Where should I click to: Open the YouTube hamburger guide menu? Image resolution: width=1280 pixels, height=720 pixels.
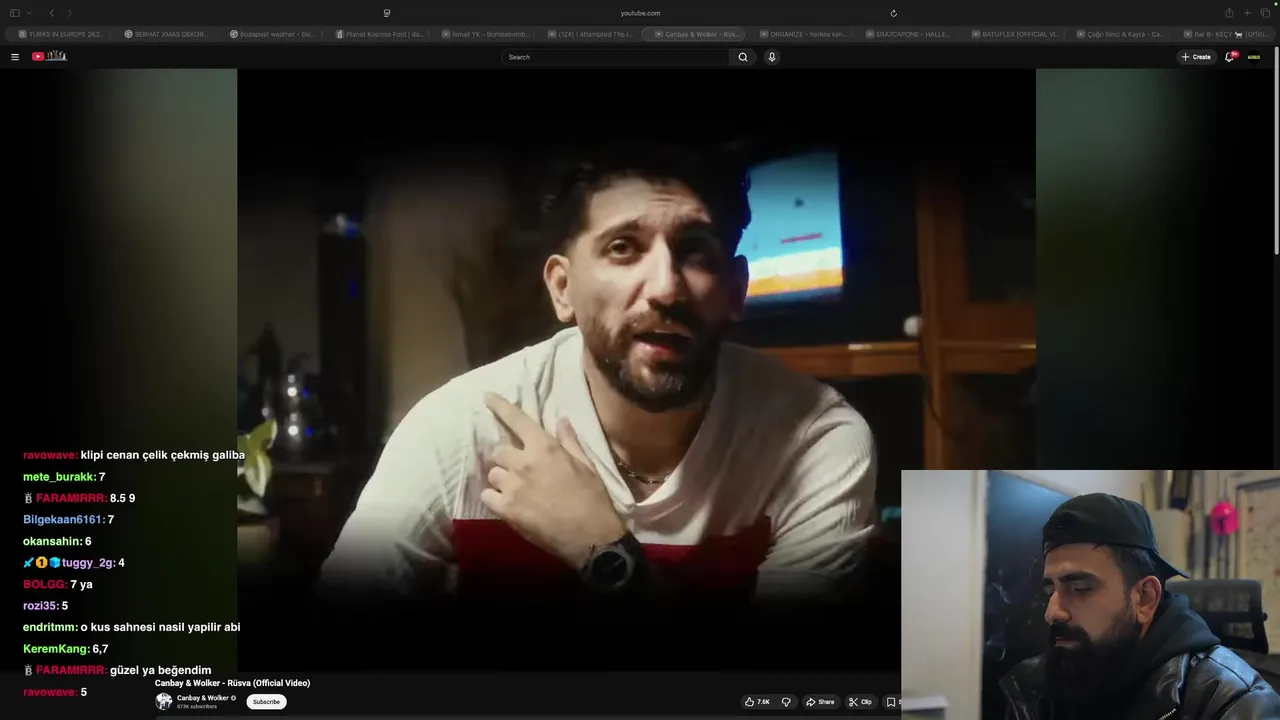pos(15,57)
